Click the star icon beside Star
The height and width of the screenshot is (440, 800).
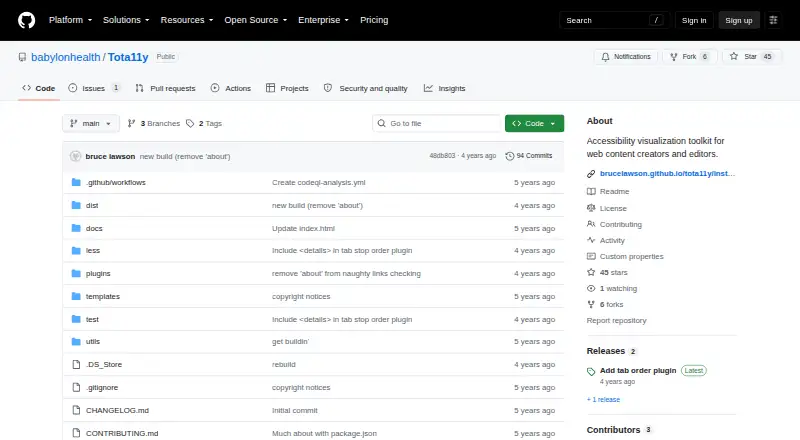point(734,56)
